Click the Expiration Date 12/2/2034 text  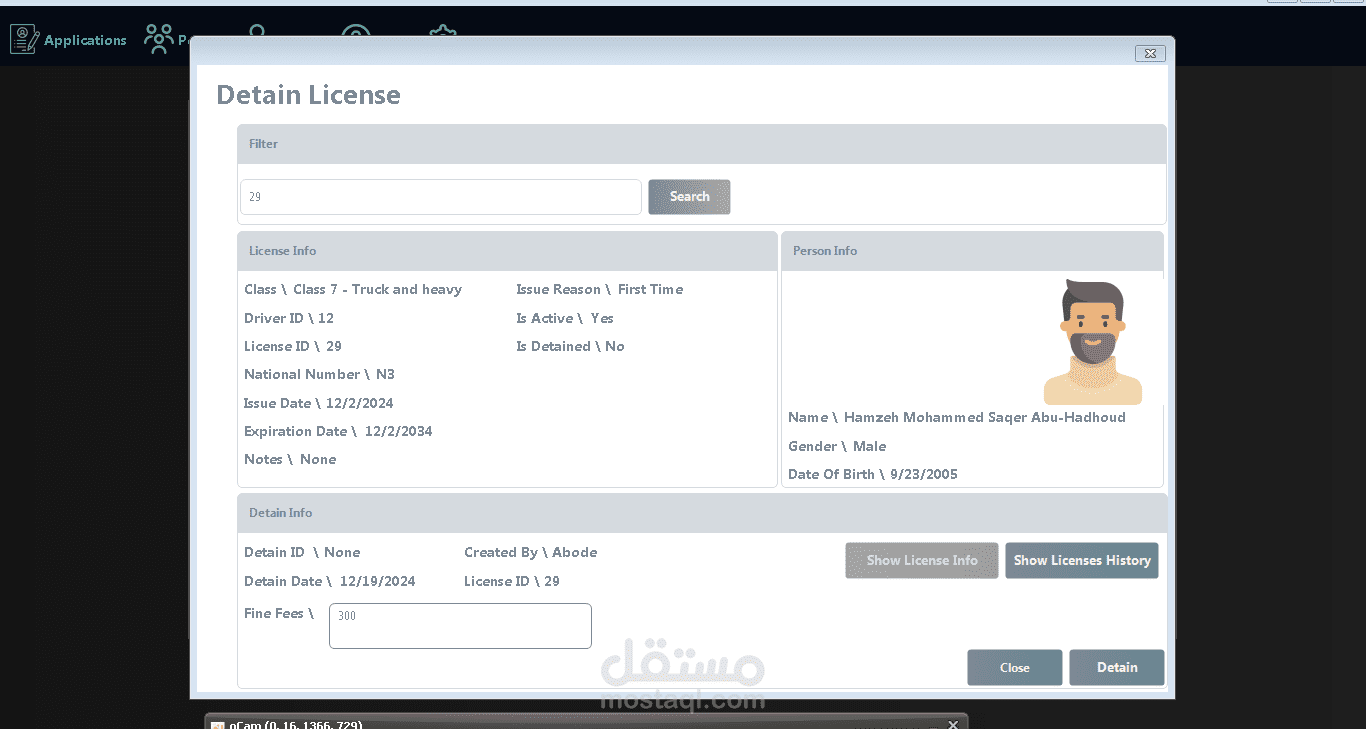[338, 432]
